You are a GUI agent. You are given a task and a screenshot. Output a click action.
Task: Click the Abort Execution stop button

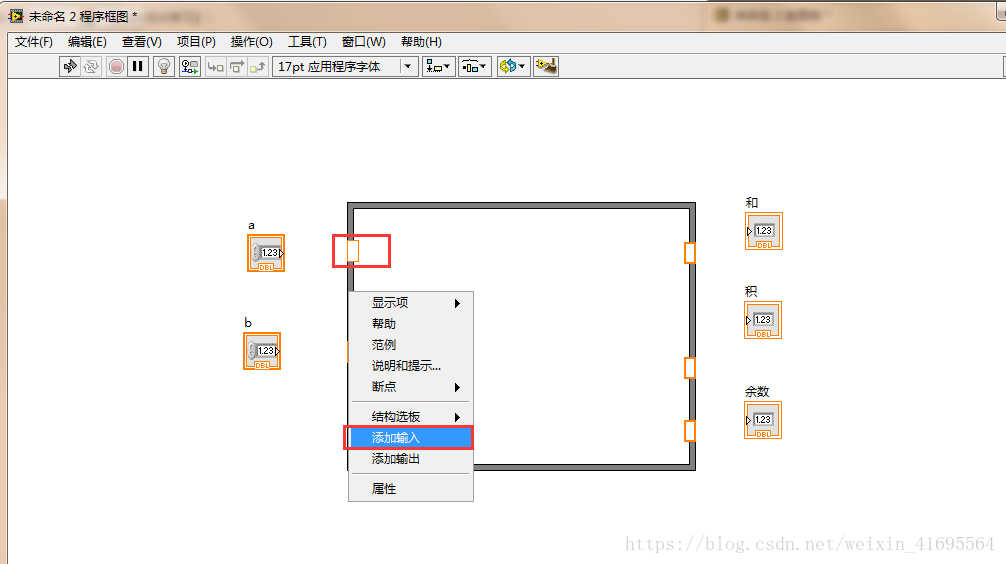point(116,66)
